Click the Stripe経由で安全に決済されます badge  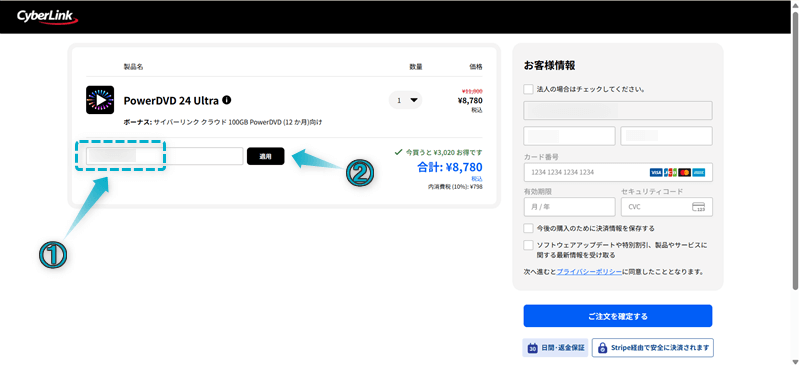[653, 348]
